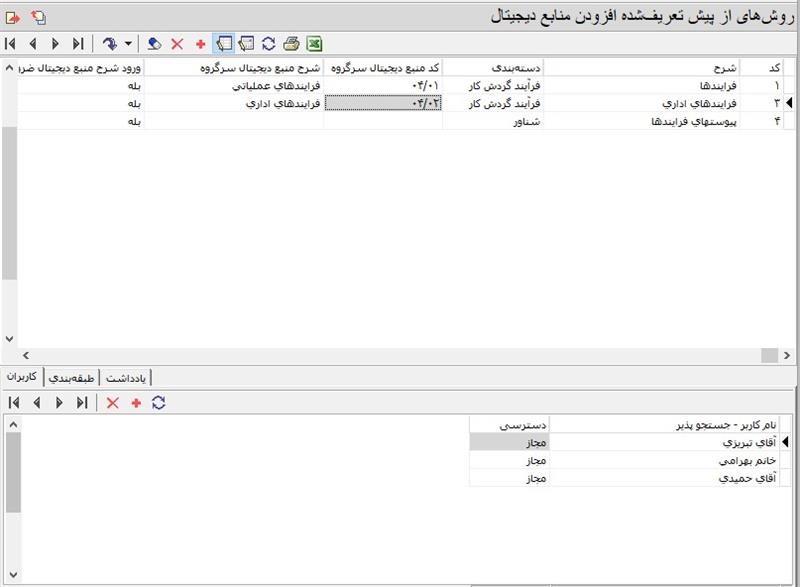
Task: Switch to the طبقه‌بندي tab
Action: tap(73, 377)
